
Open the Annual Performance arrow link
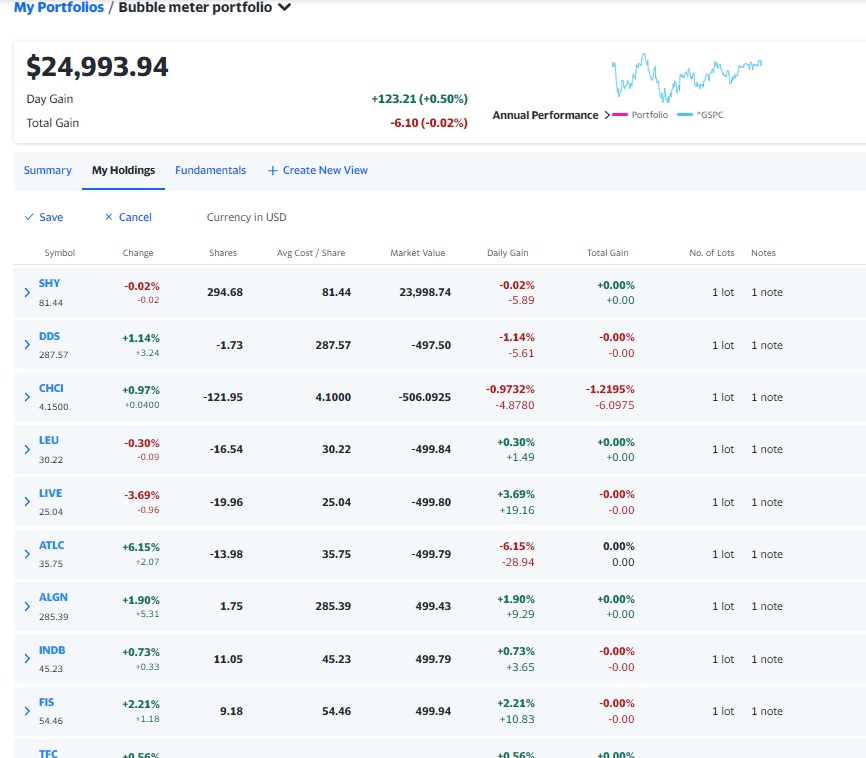607,115
